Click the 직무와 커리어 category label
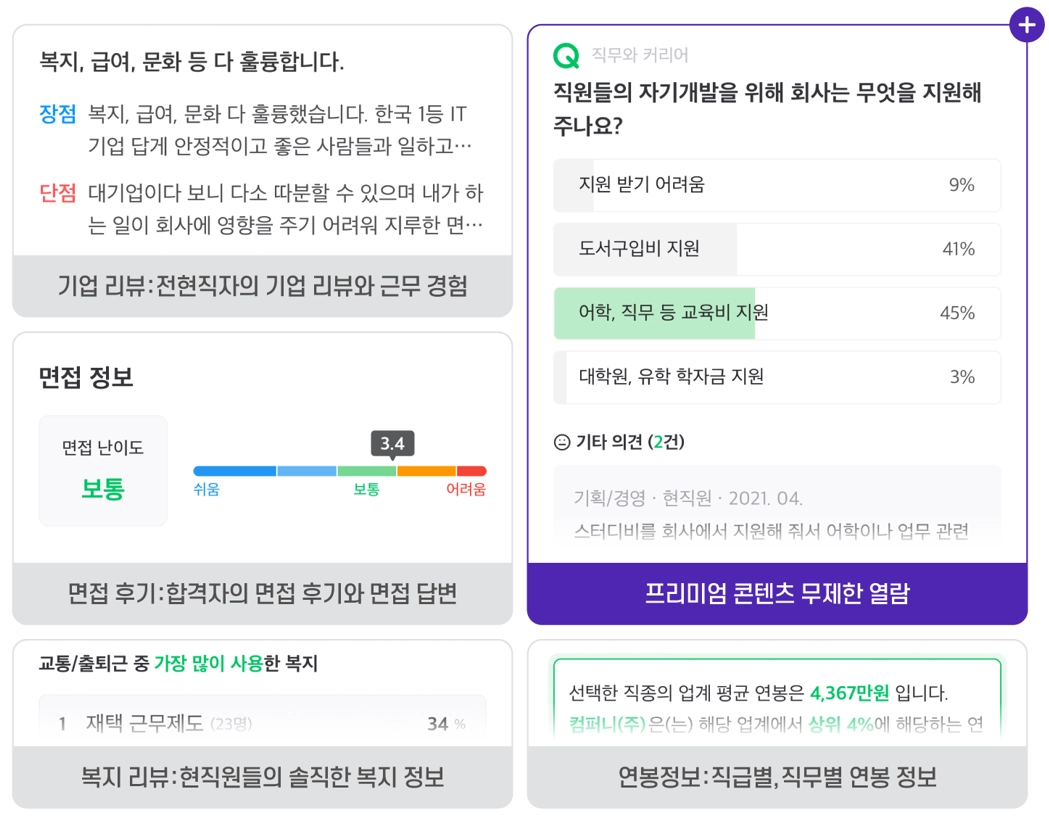 (x=640, y=55)
